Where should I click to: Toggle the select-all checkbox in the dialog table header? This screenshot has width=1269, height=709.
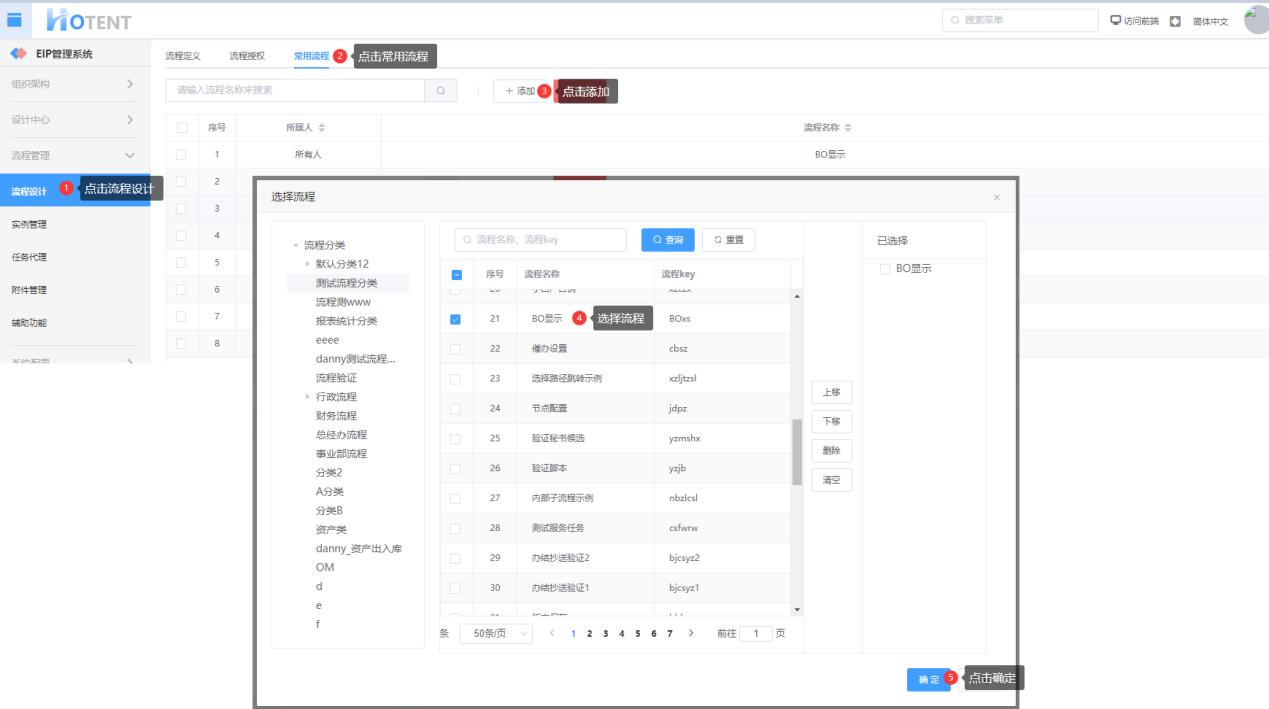456,274
